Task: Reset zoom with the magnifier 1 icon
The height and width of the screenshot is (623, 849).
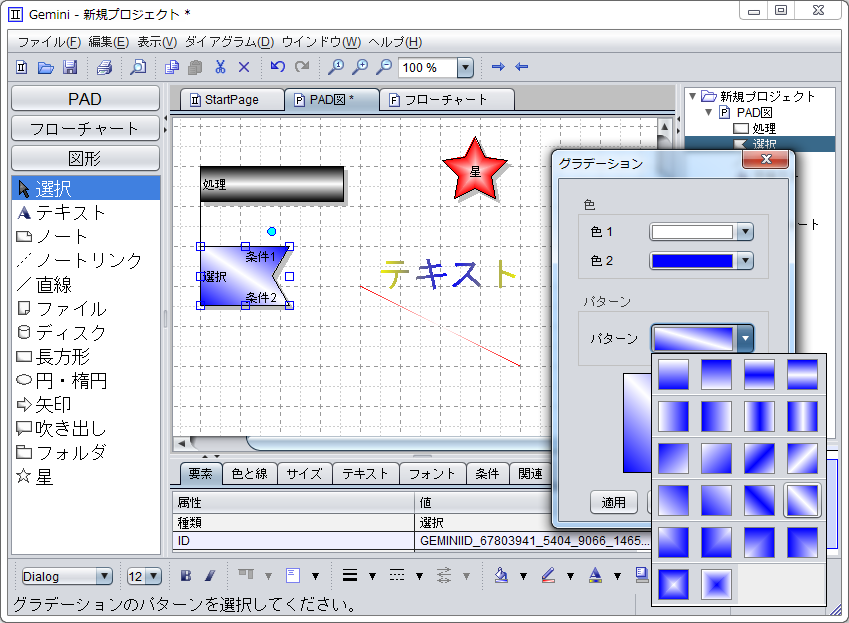Action: coord(336,67)
